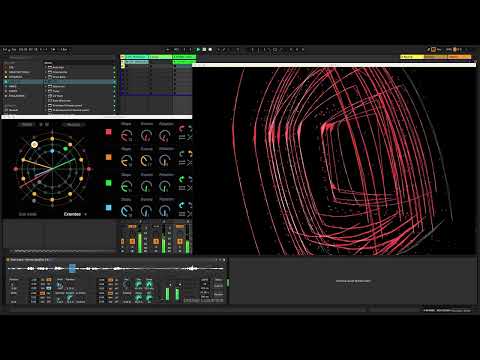Click the third knob in the orange lane
Viewport: 480px width, 360px height.
(165, 161)
